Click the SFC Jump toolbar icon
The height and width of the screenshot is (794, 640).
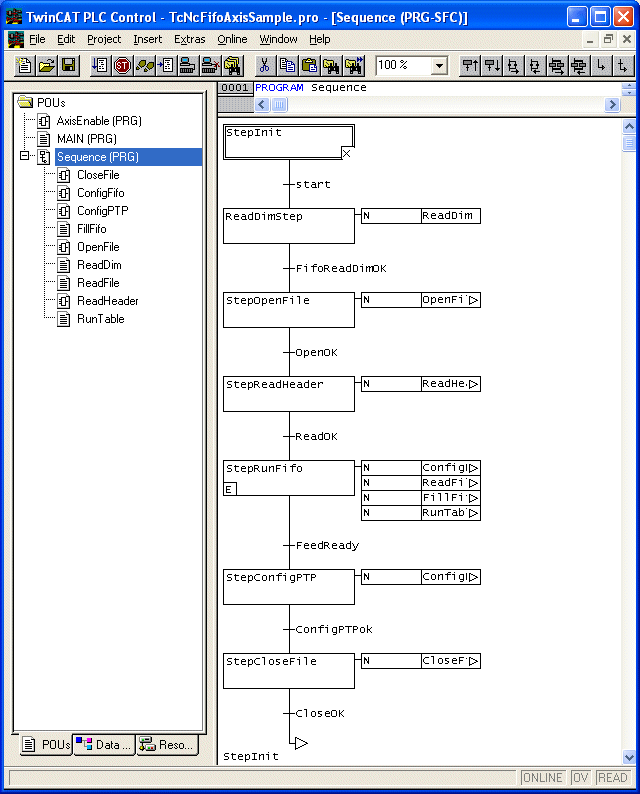pos(601,66)
